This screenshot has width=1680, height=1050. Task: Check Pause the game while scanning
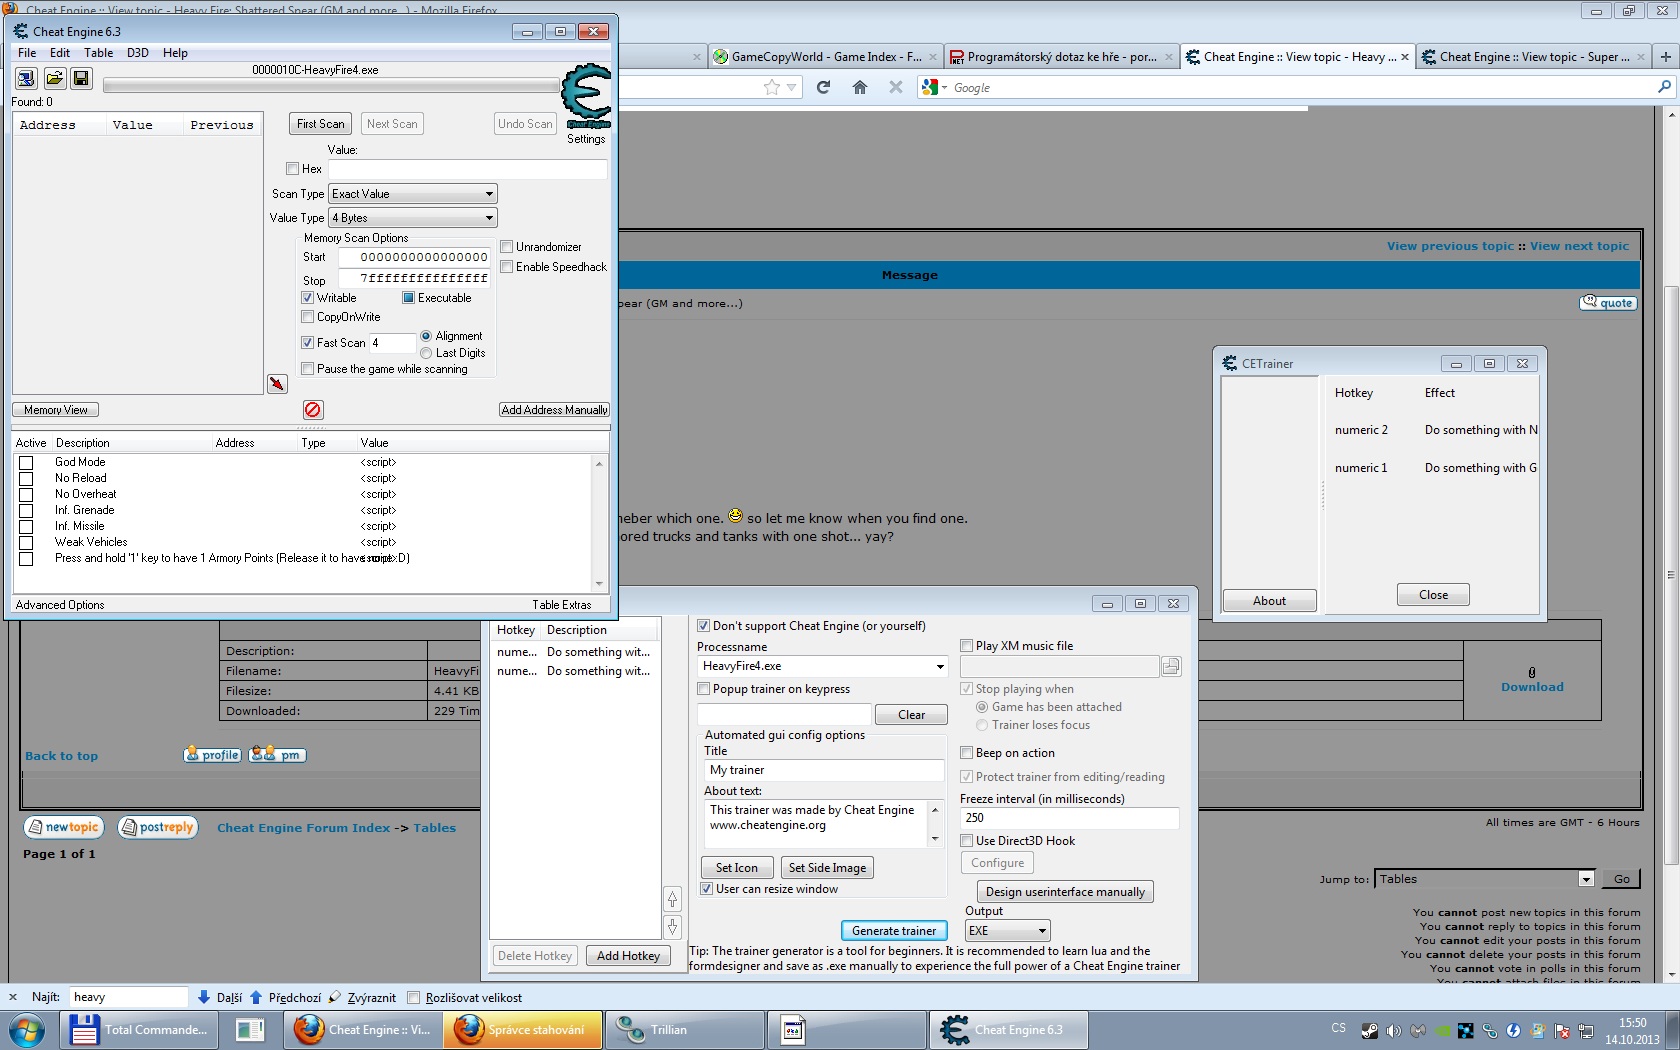coord(308,369)
